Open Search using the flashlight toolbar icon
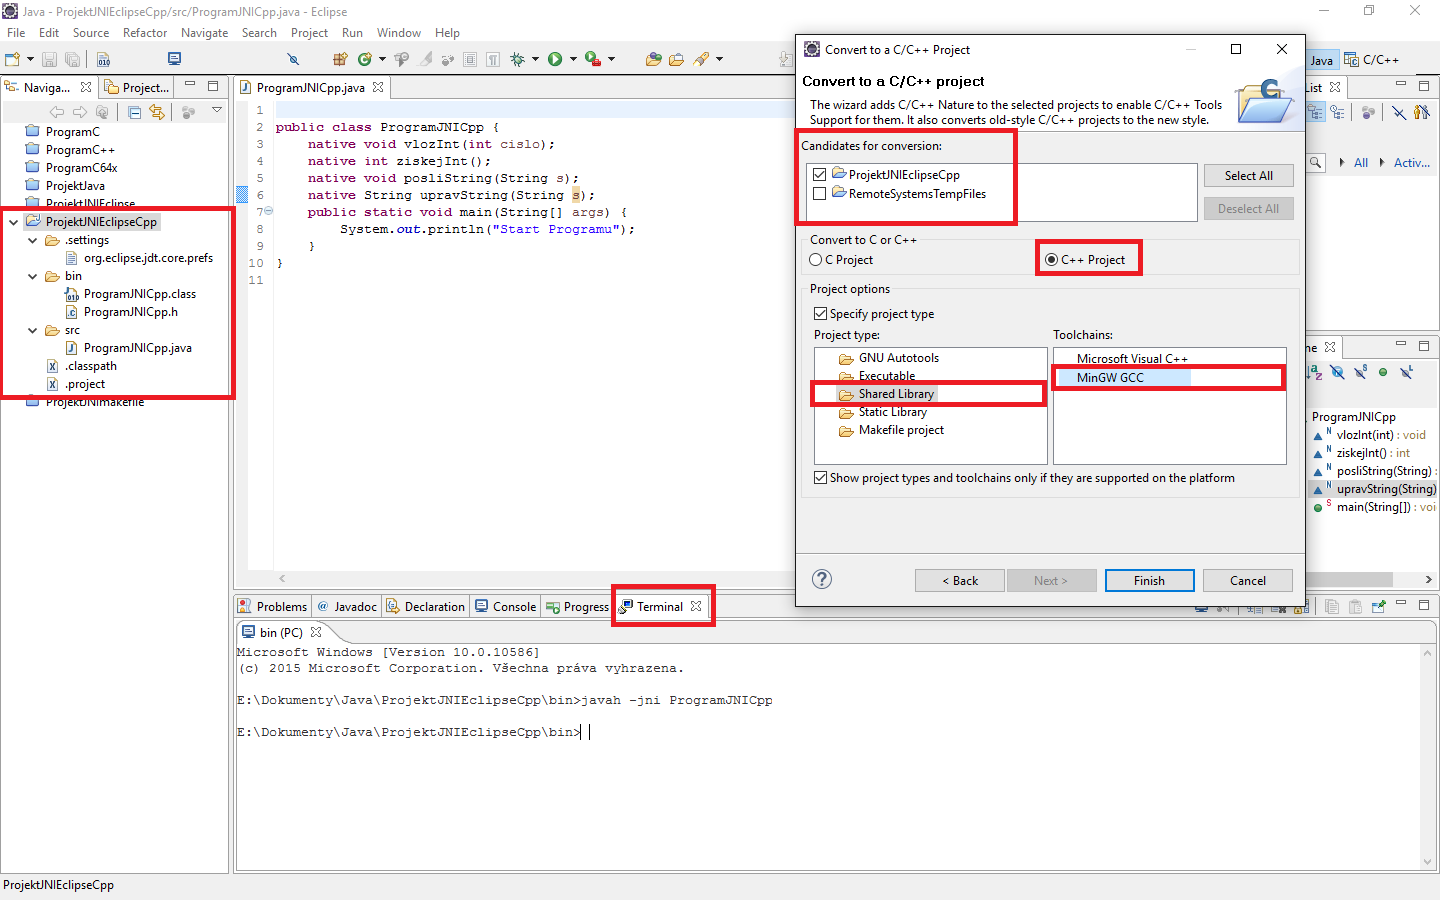Image resolution: width=1440 pixels, height=900 pixels. point(294,58)
